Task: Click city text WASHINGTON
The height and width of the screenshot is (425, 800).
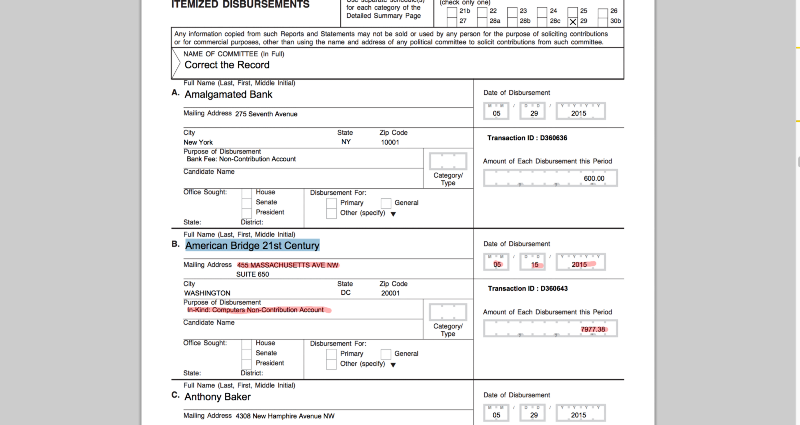Action: 207,293
